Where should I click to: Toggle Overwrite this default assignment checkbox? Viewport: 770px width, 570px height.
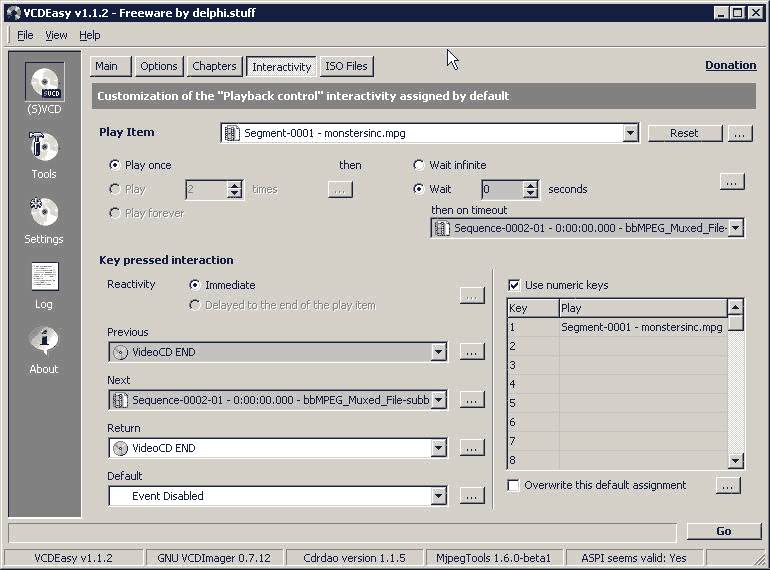coord(514,486)
